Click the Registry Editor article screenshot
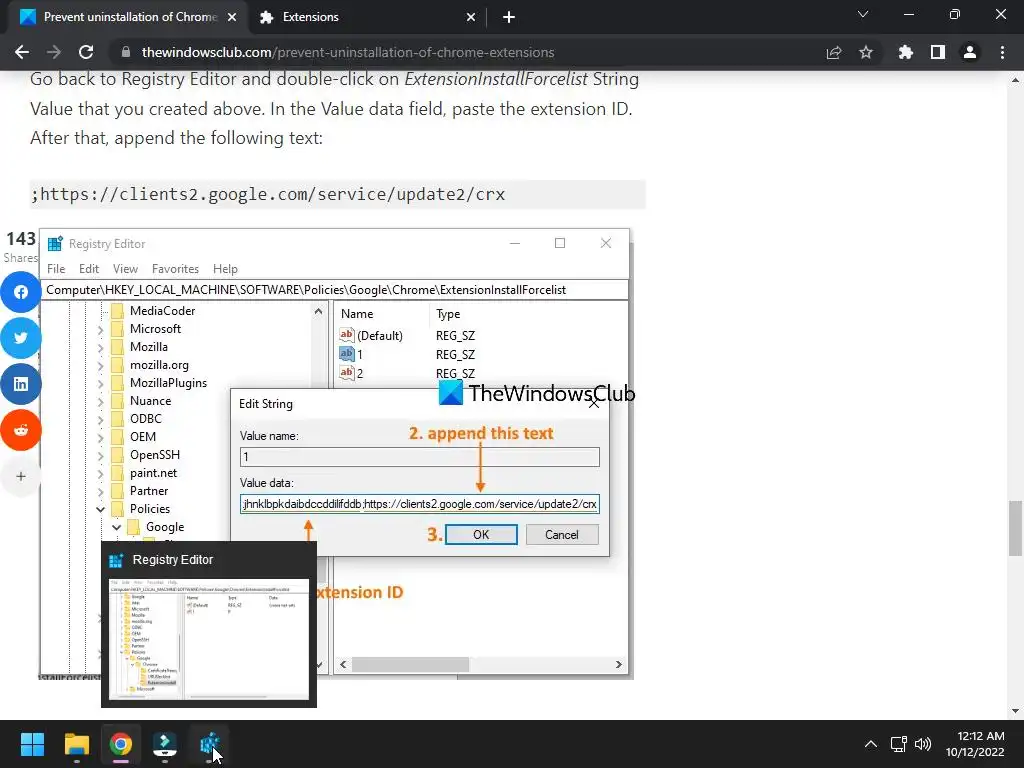This screenshot has width=1024, height=768. [x=336, y=454]
